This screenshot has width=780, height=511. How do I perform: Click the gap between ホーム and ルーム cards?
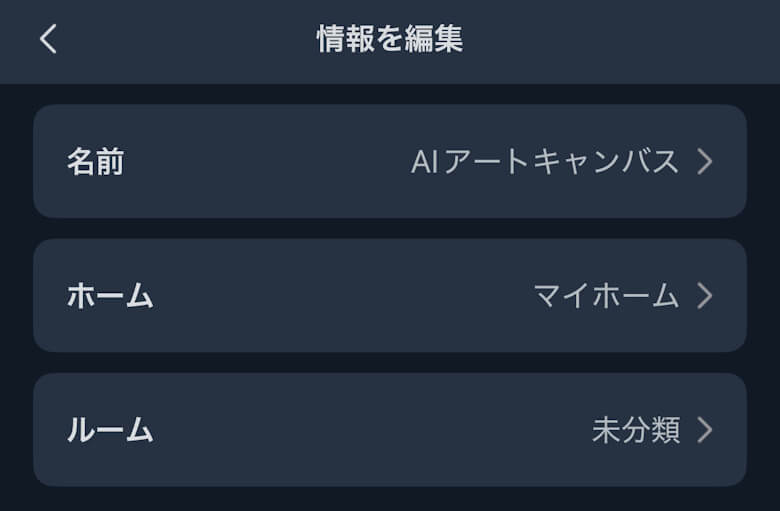point(390,362)
